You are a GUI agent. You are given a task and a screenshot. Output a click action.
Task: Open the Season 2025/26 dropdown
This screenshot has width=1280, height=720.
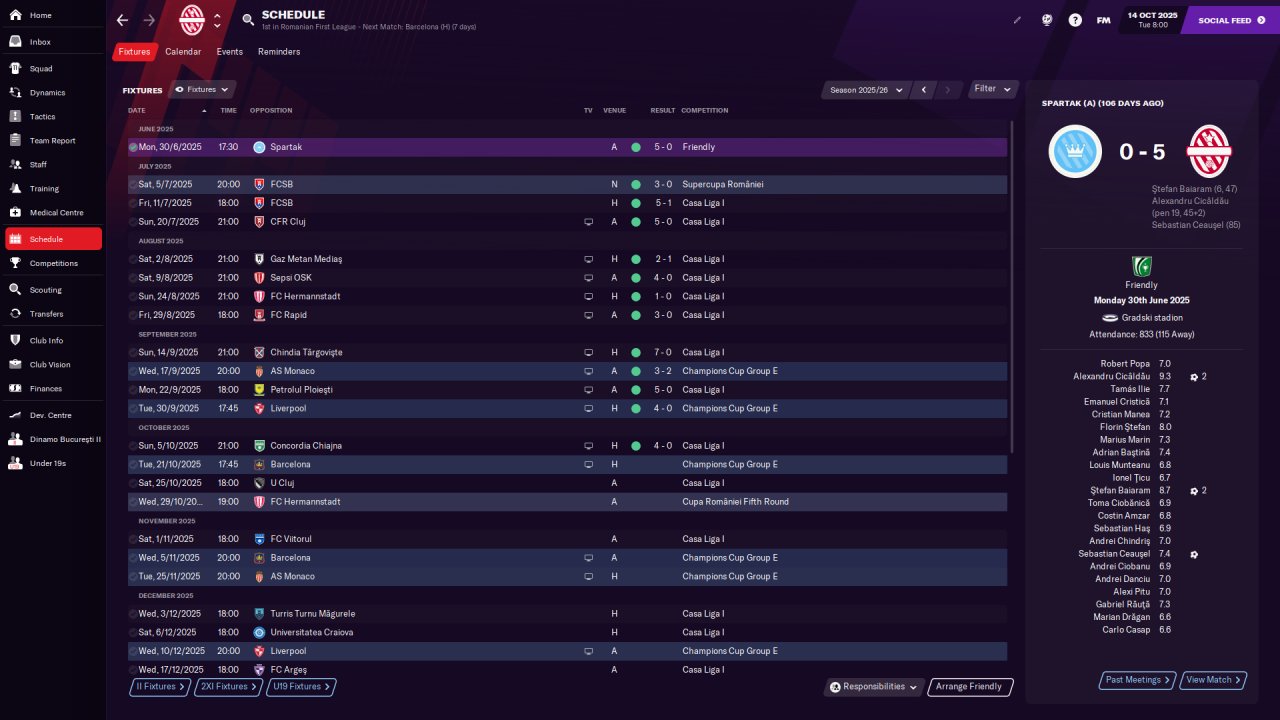(x=865, y=90)
